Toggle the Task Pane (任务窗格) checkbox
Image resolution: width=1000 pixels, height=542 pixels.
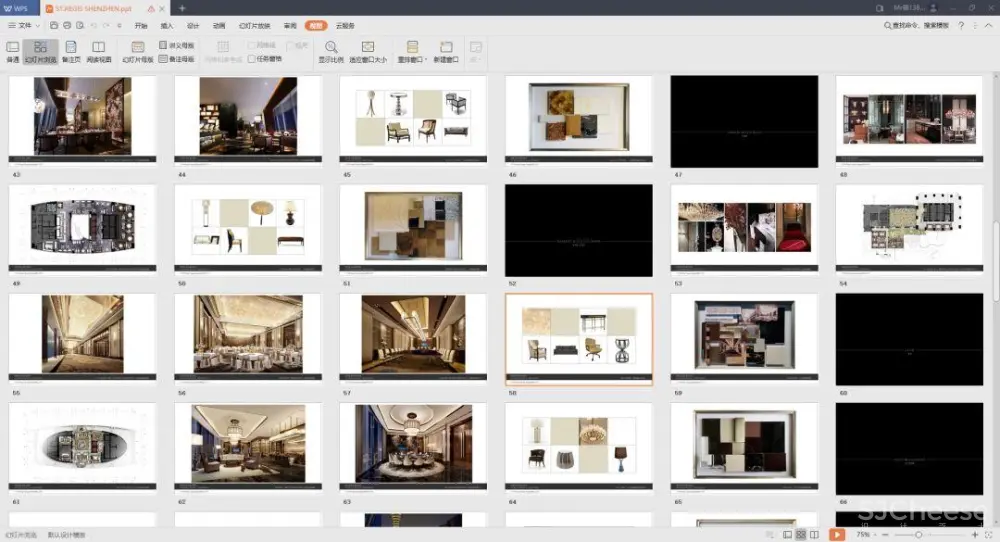252,59
